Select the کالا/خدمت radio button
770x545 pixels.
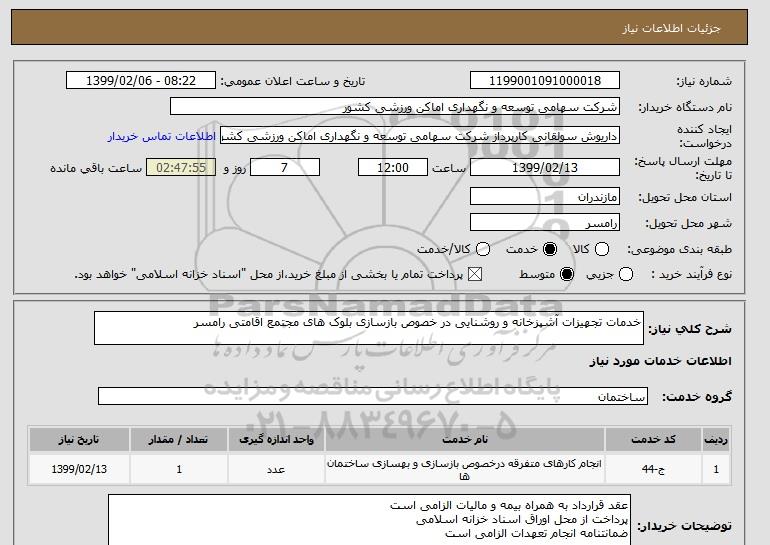click(x=483, y=249)
